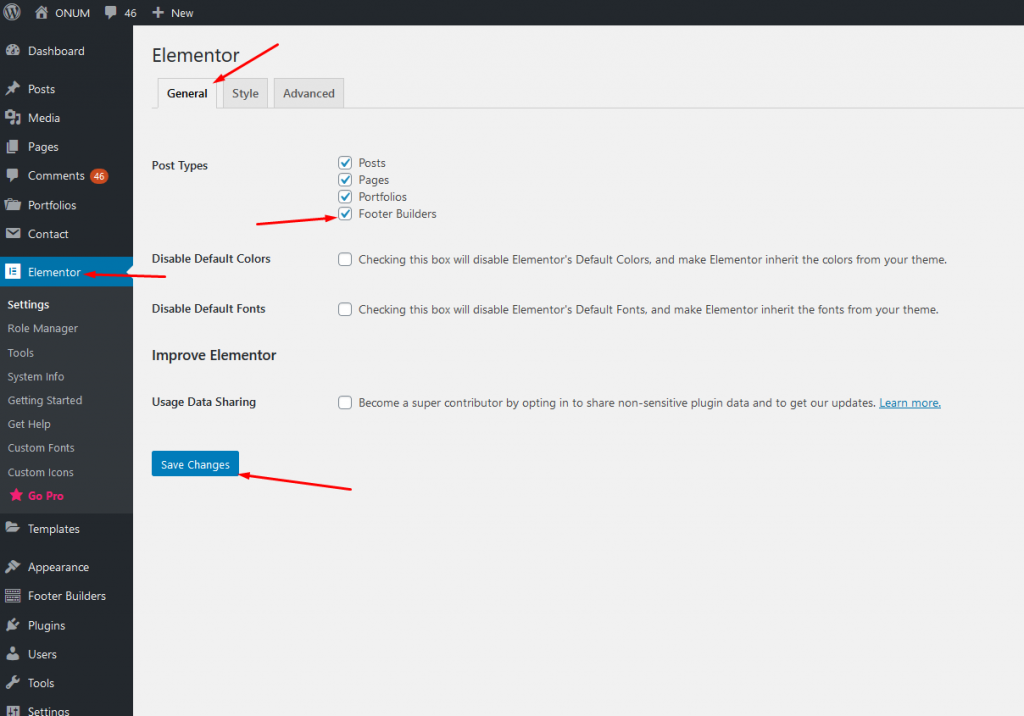Viewport: 1024px width, 716px height.
Task: Click the Contact envelope icon
Action: coord(12,233)
